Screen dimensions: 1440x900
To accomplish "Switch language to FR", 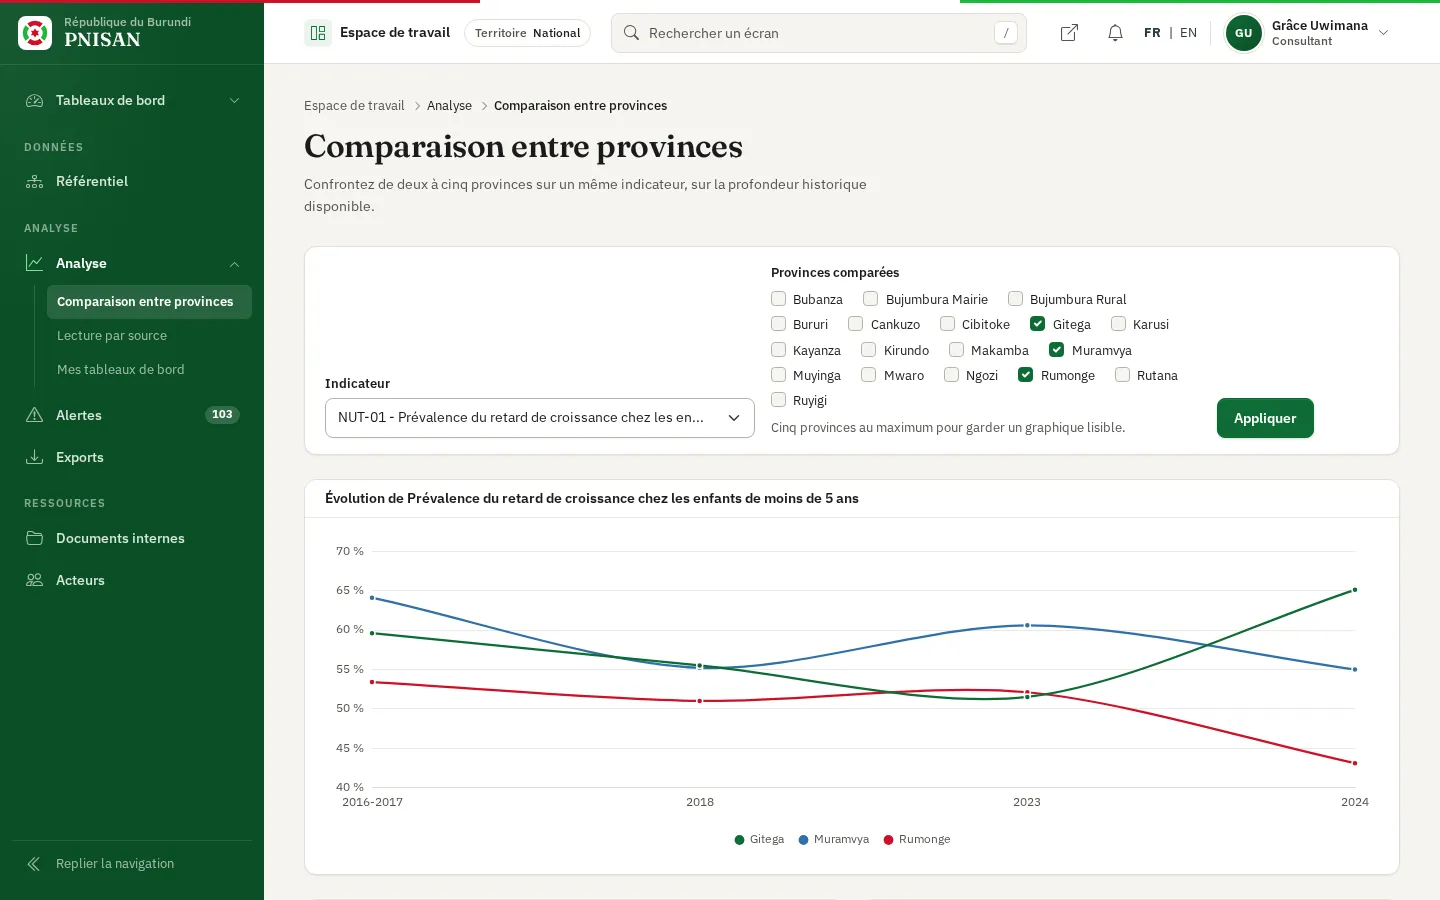I will [x=1152, y=33].
